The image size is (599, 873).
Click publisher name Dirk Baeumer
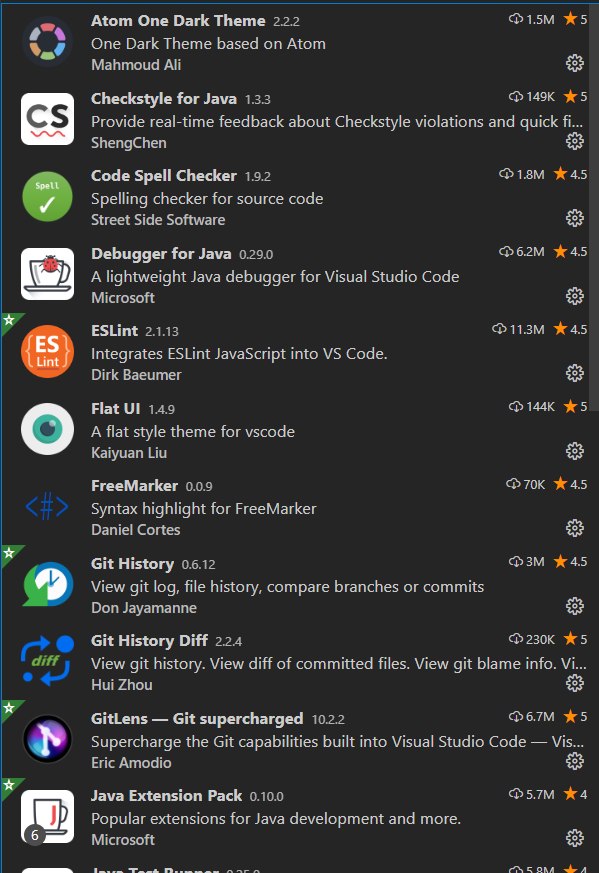[136, 375]
